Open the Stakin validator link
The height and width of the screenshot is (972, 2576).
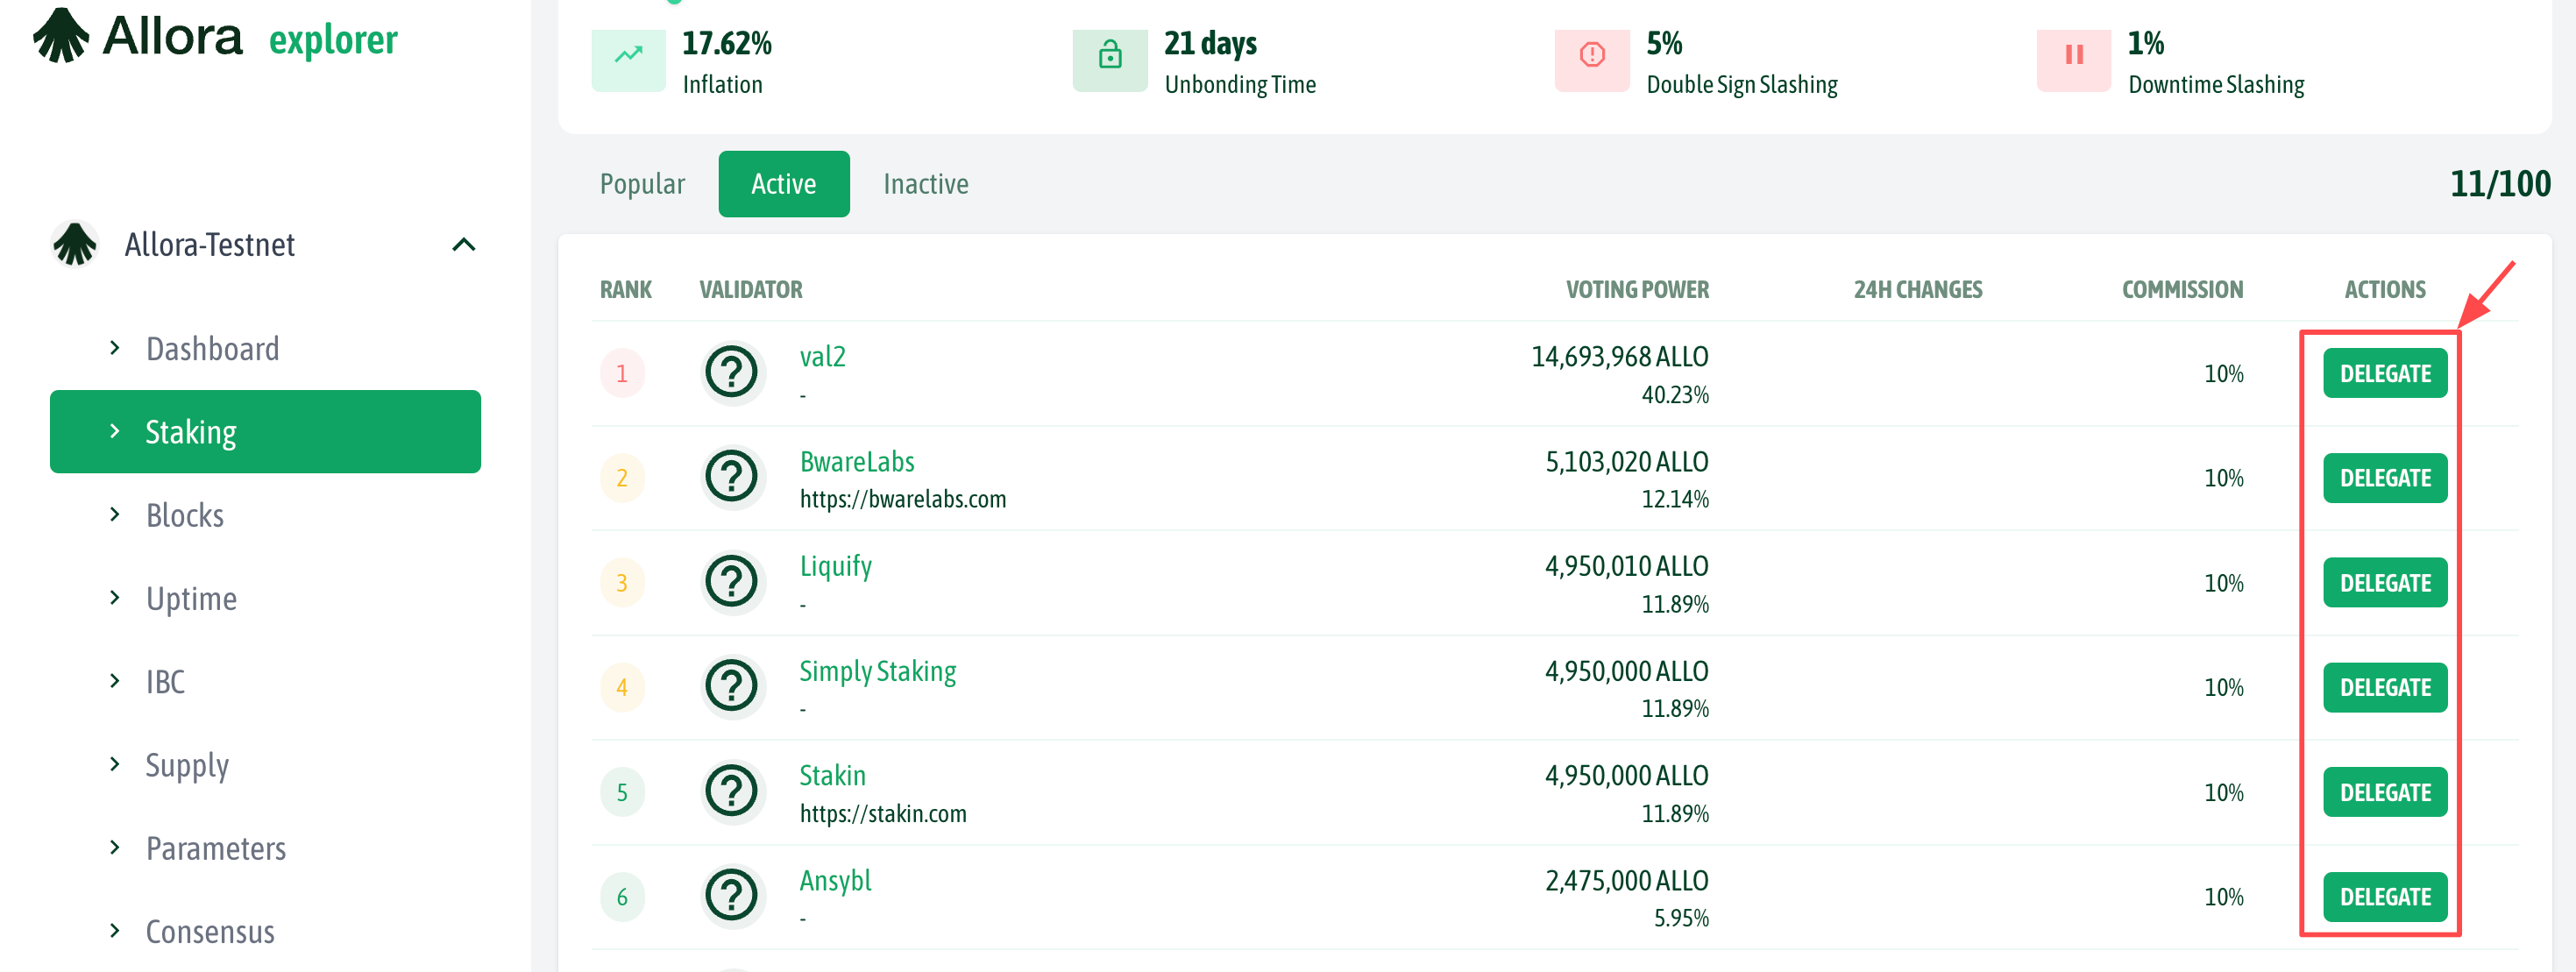pos(832,776)
